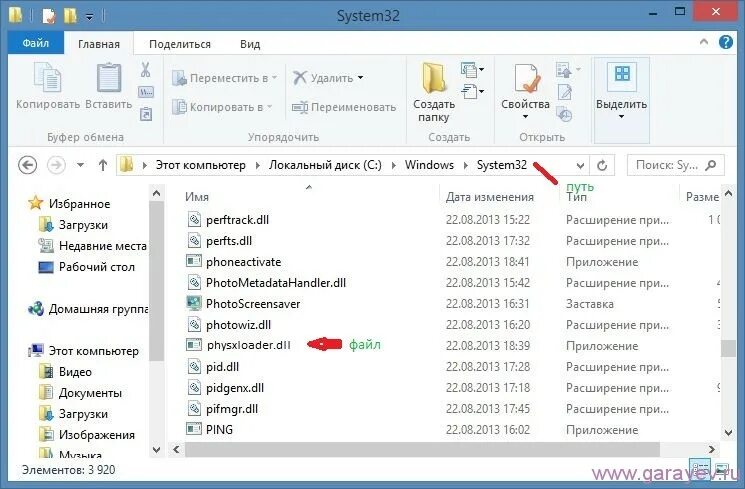Switch to the Главная tab
This screenshot has height=489, width=745.
click(99, 44)
